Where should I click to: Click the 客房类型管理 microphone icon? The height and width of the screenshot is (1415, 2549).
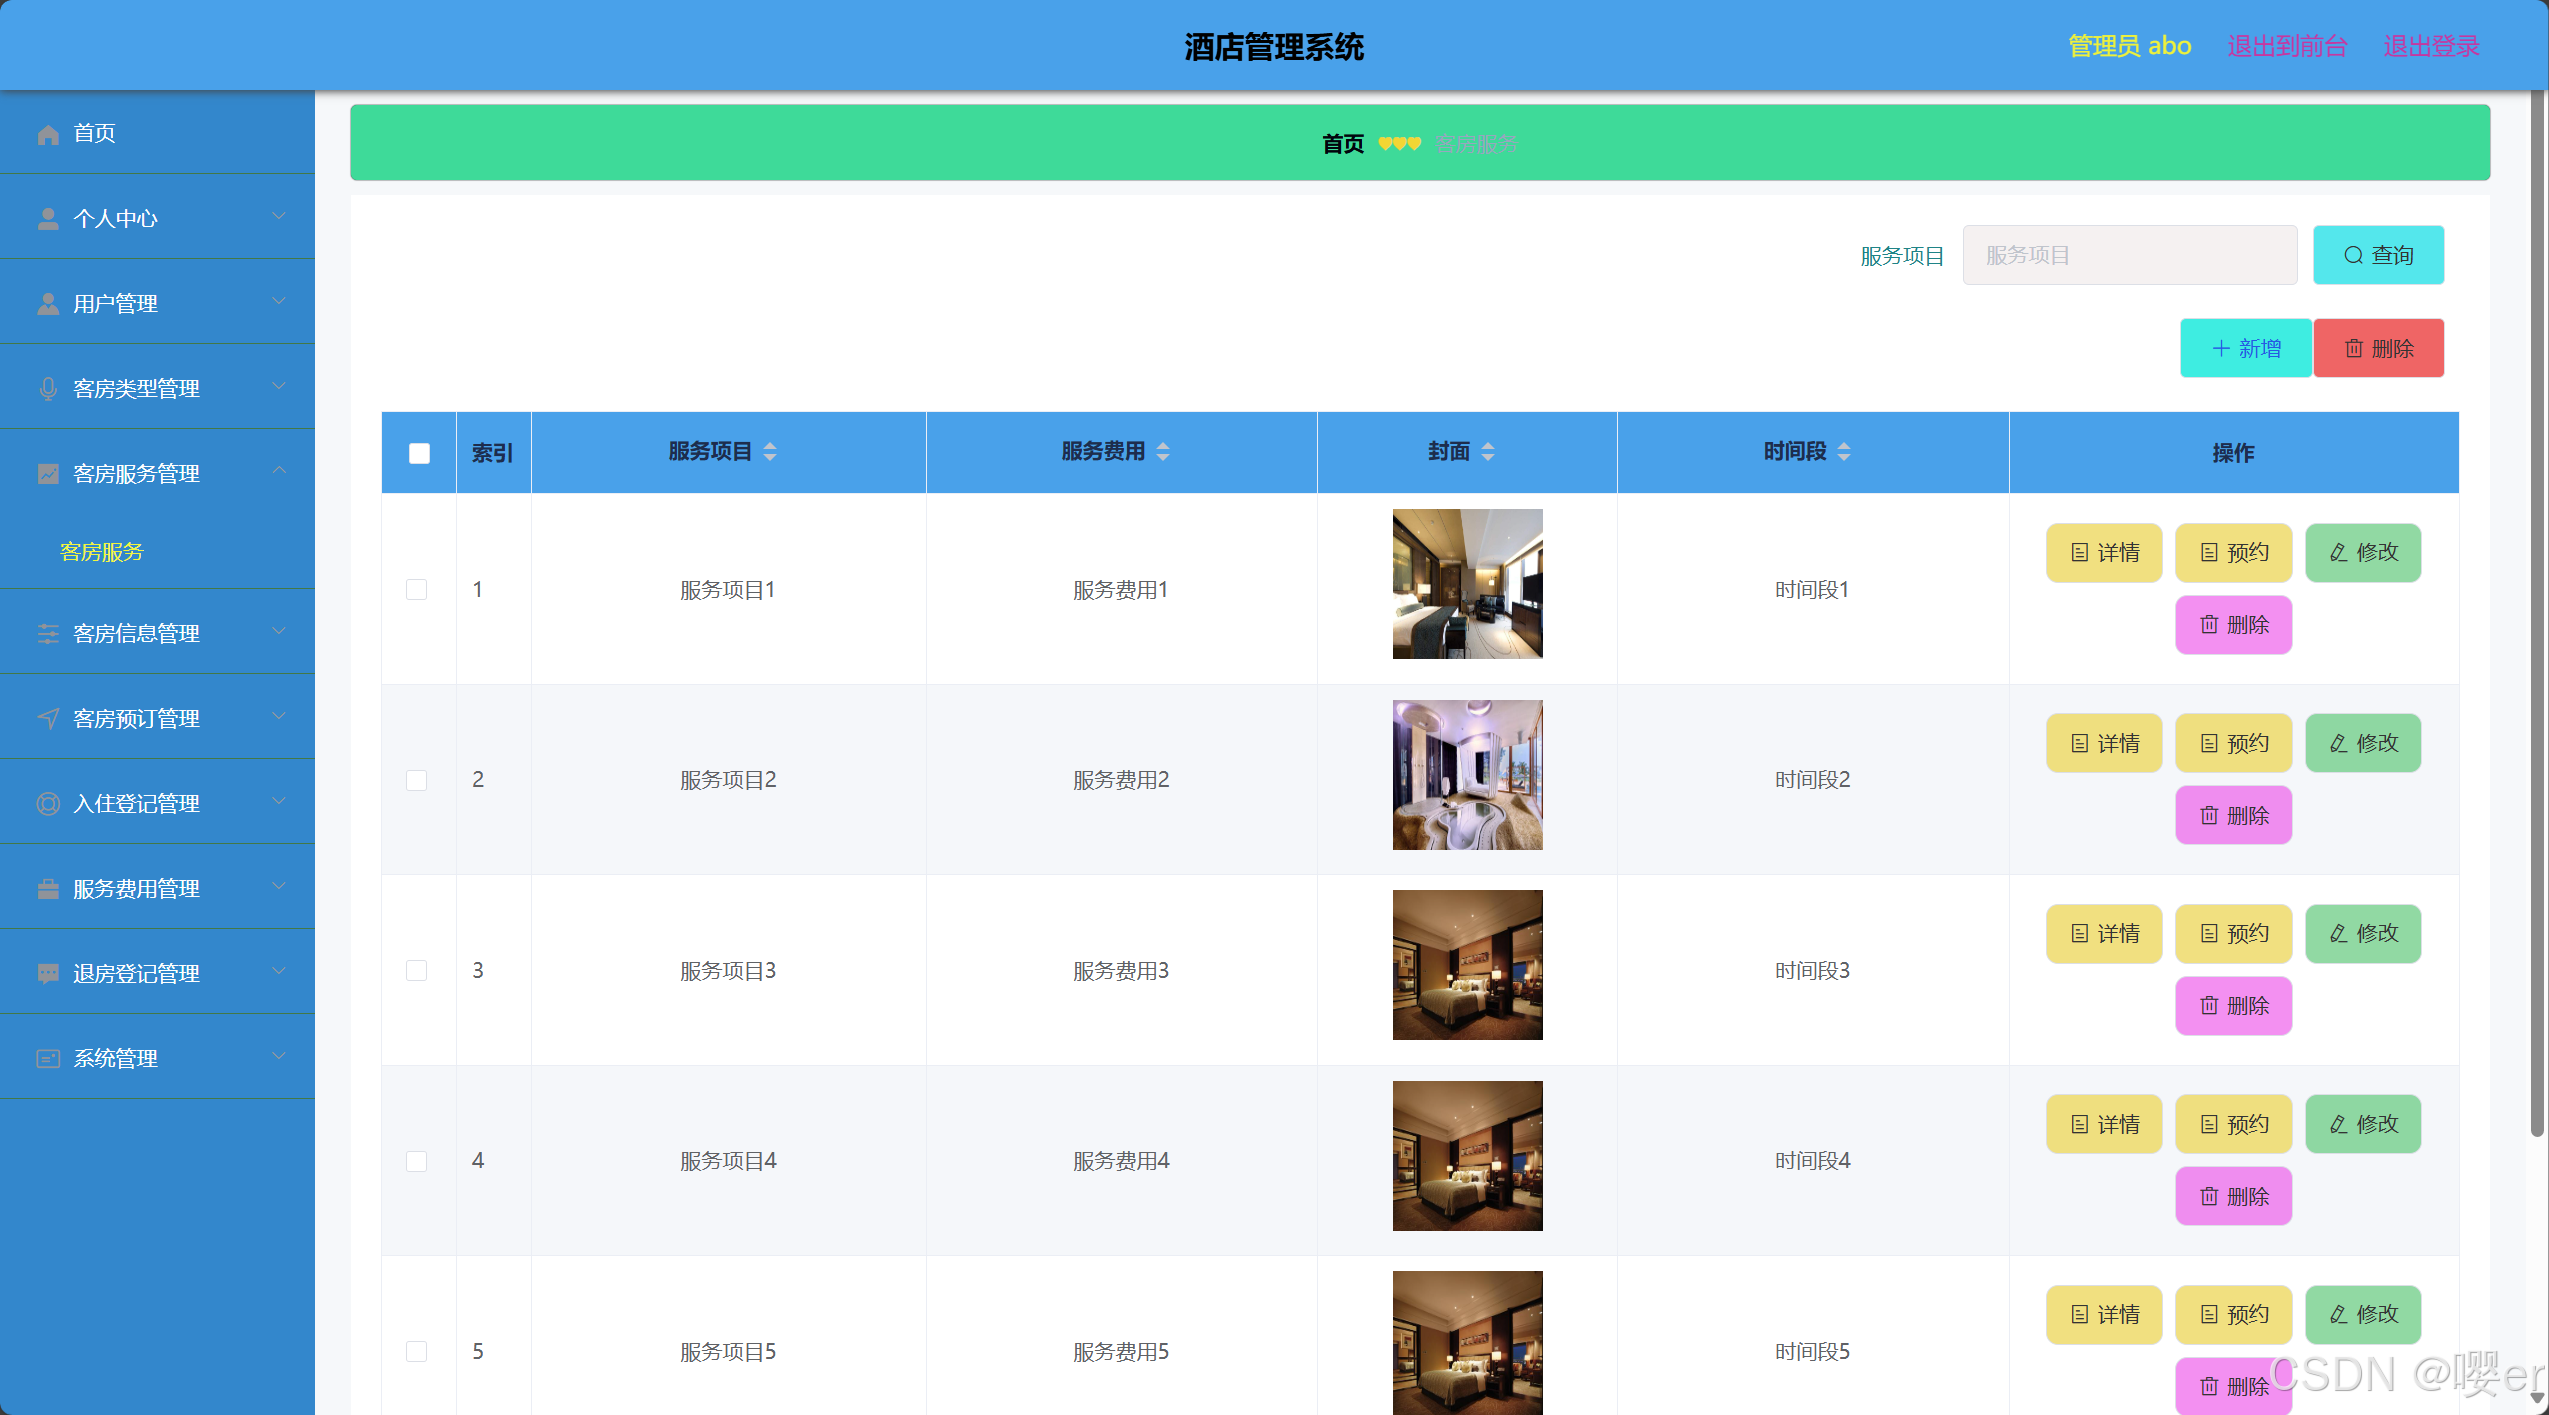point(47,387)
